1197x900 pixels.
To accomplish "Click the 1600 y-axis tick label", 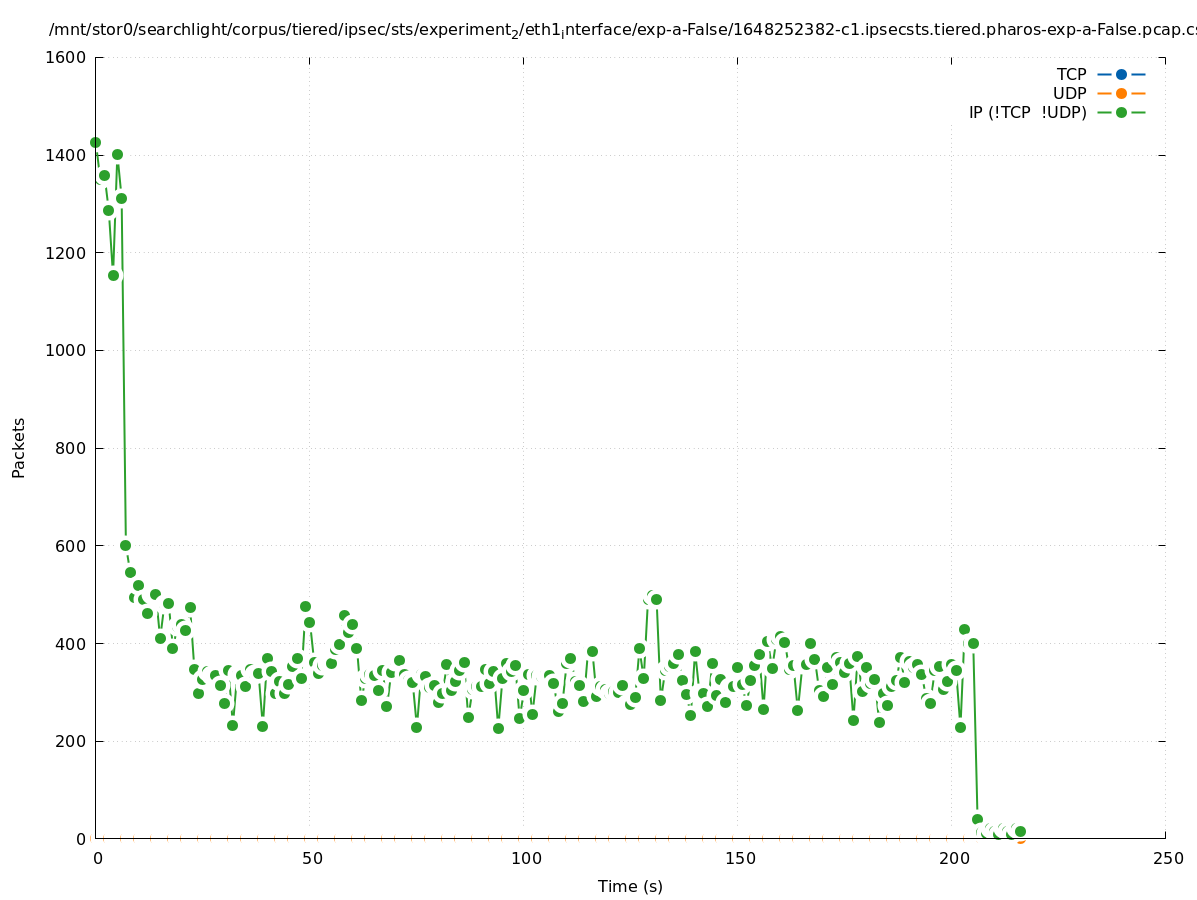I will pos(66,58).
